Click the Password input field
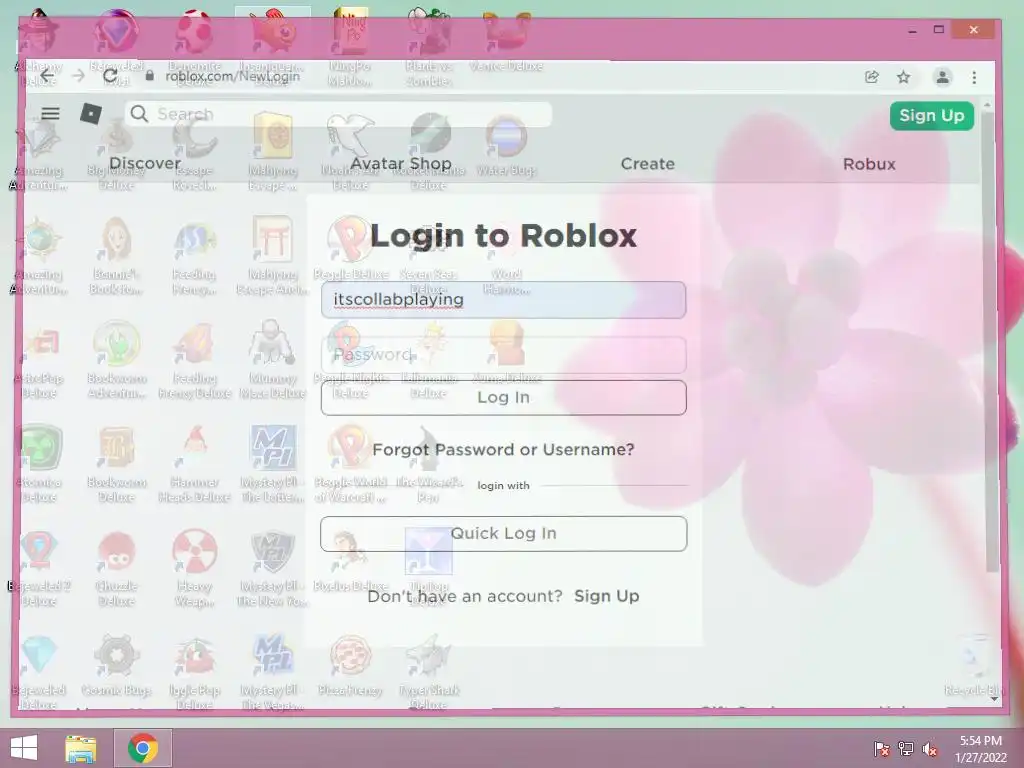The image size is (1024, 768). (x=504, y=355)
